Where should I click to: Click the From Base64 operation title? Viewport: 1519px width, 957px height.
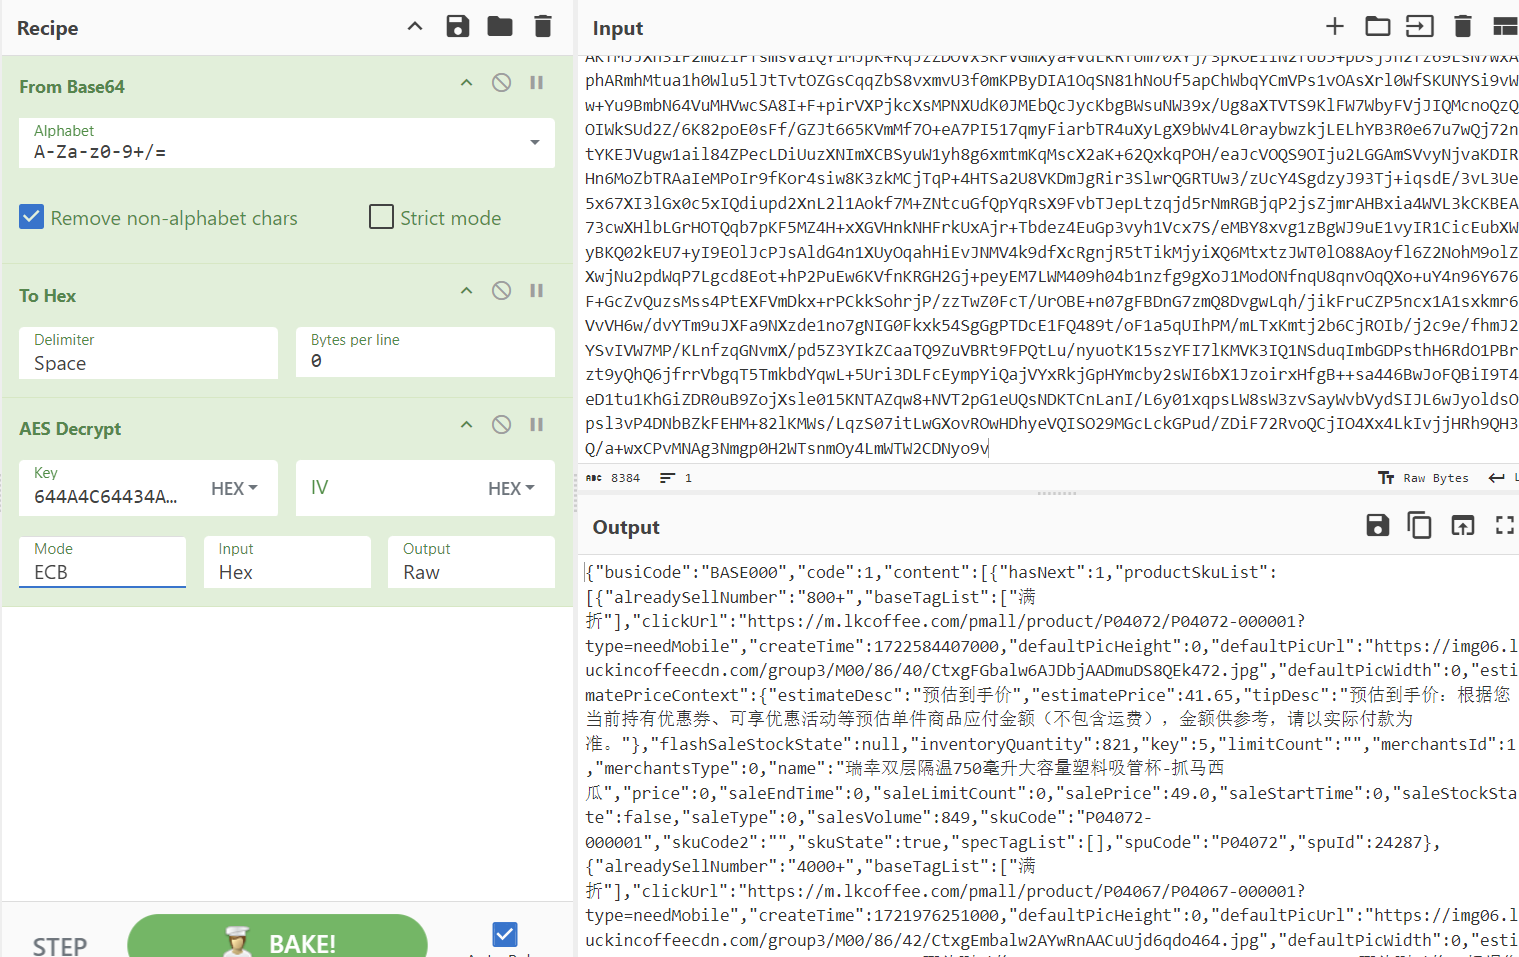click(72, 87)
